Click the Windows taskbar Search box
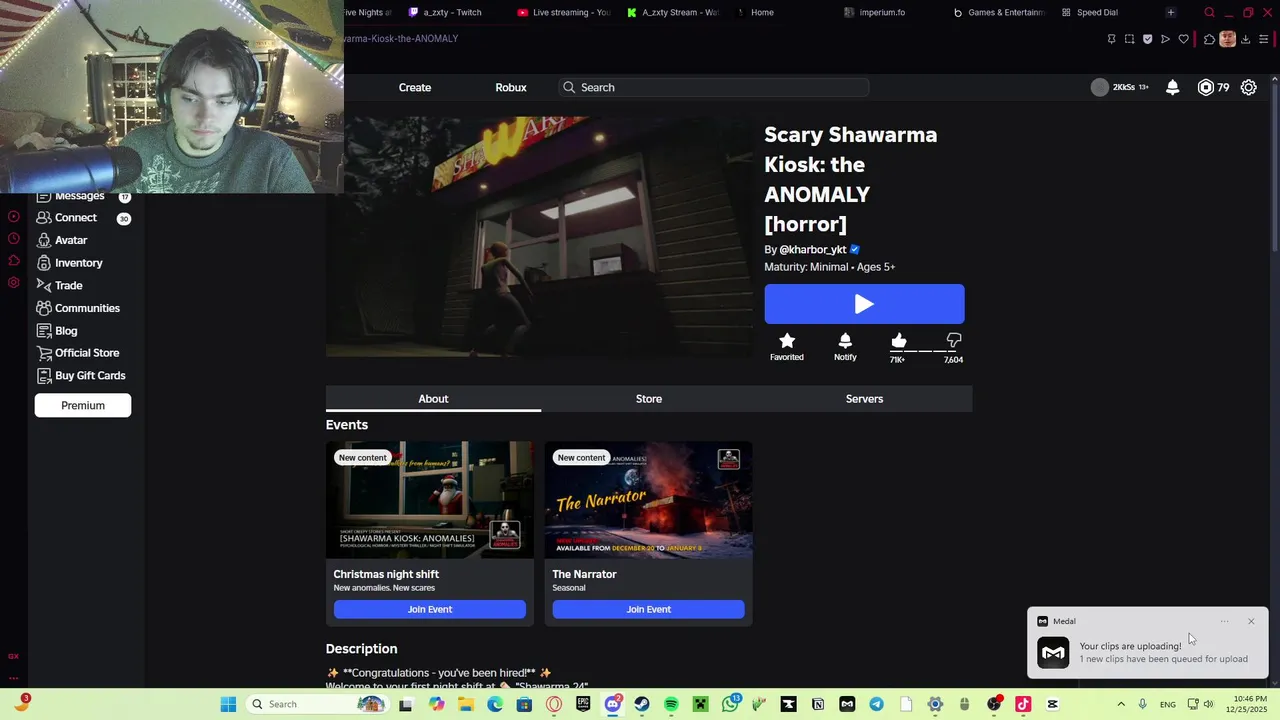1280x720 pixels. (x=317, y=704)
